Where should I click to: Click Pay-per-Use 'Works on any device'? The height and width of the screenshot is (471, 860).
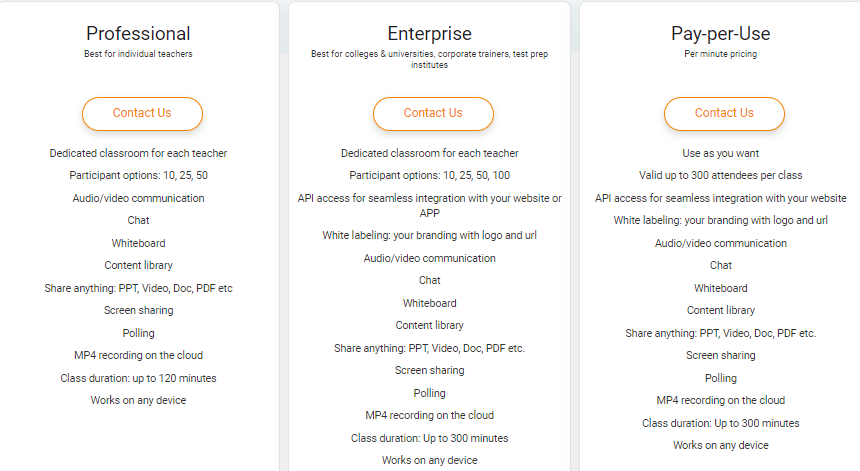721,445
